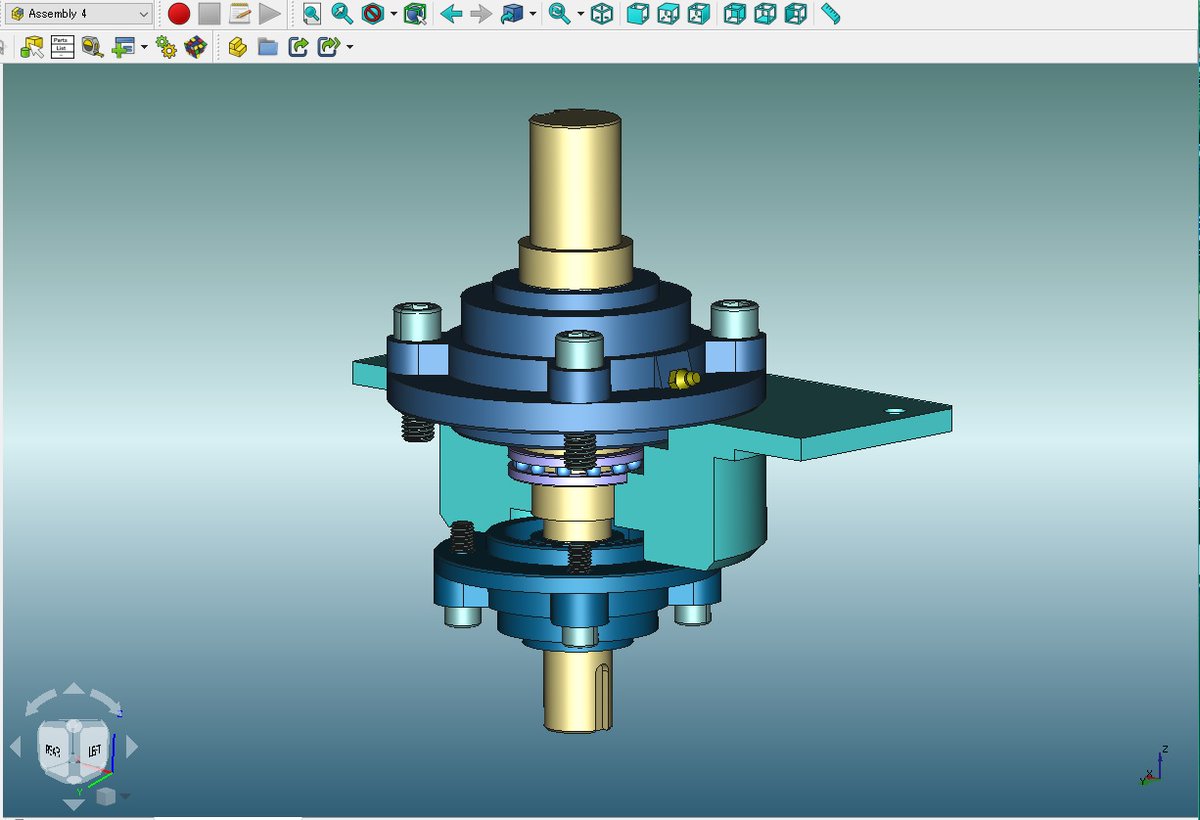Select second solid-face cube view icon
This screenshot has width=1200, height=820.
[669, 14]
